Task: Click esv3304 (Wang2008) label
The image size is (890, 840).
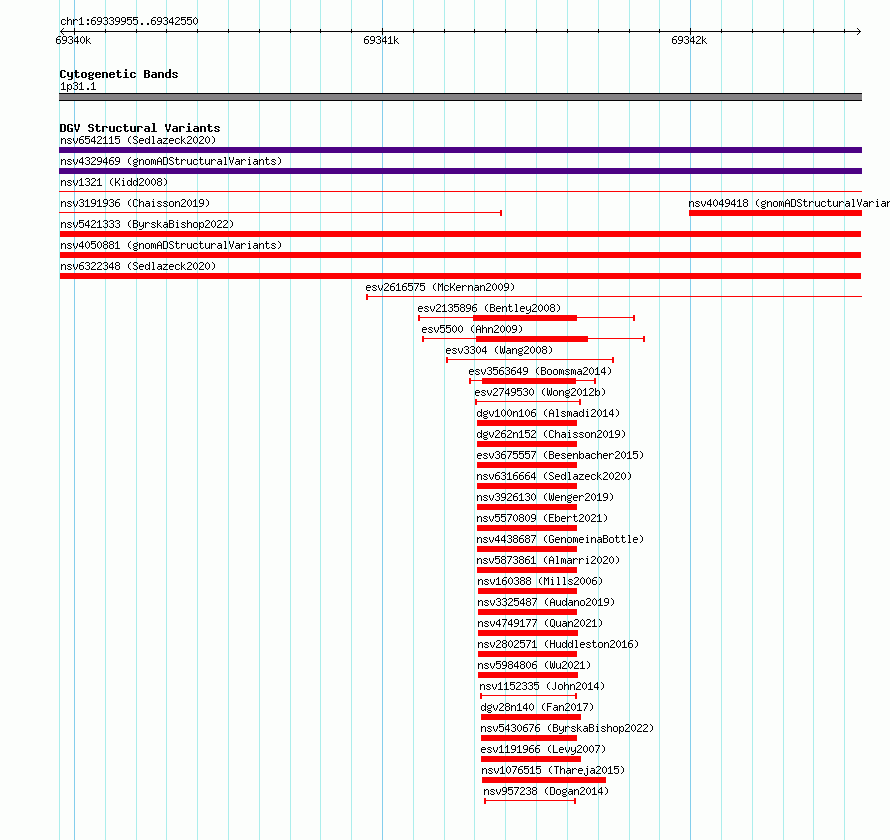Action: click(499, 350)
